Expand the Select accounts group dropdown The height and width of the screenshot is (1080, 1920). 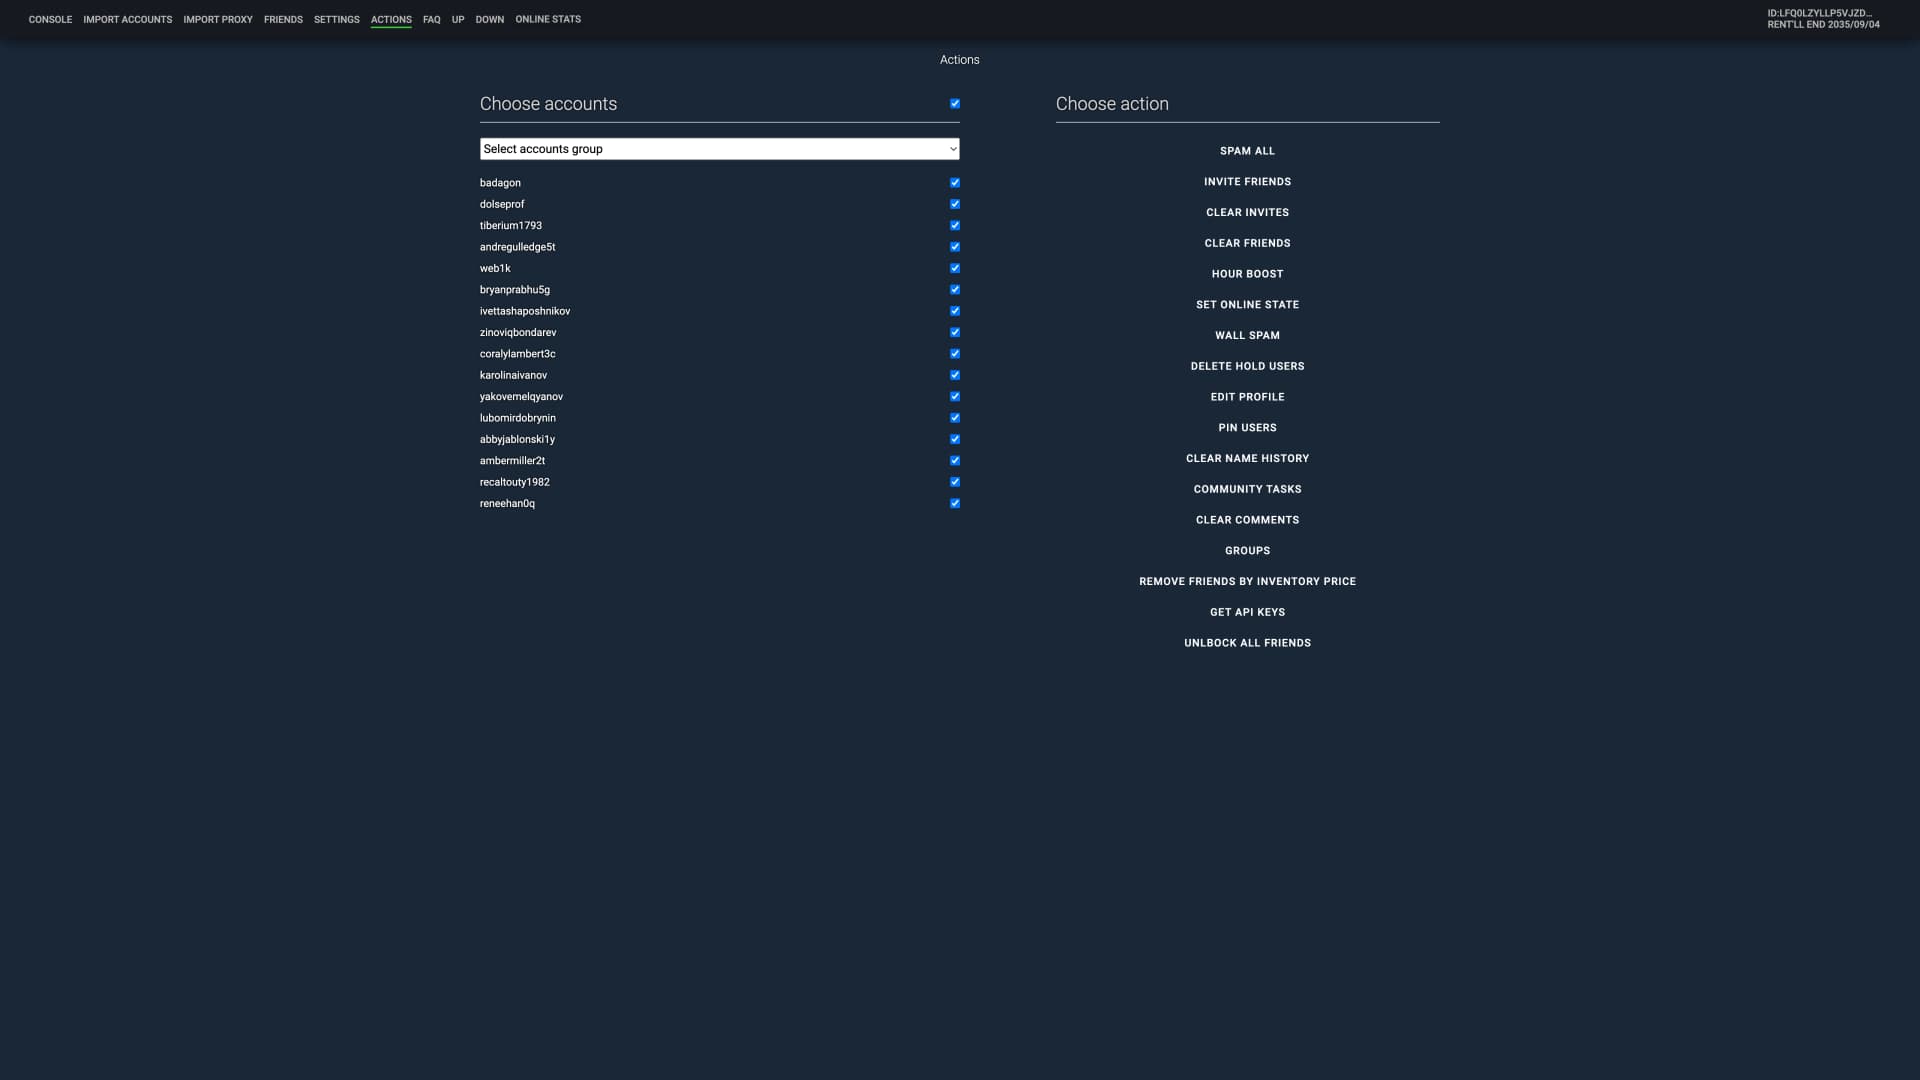click(719, 149)
